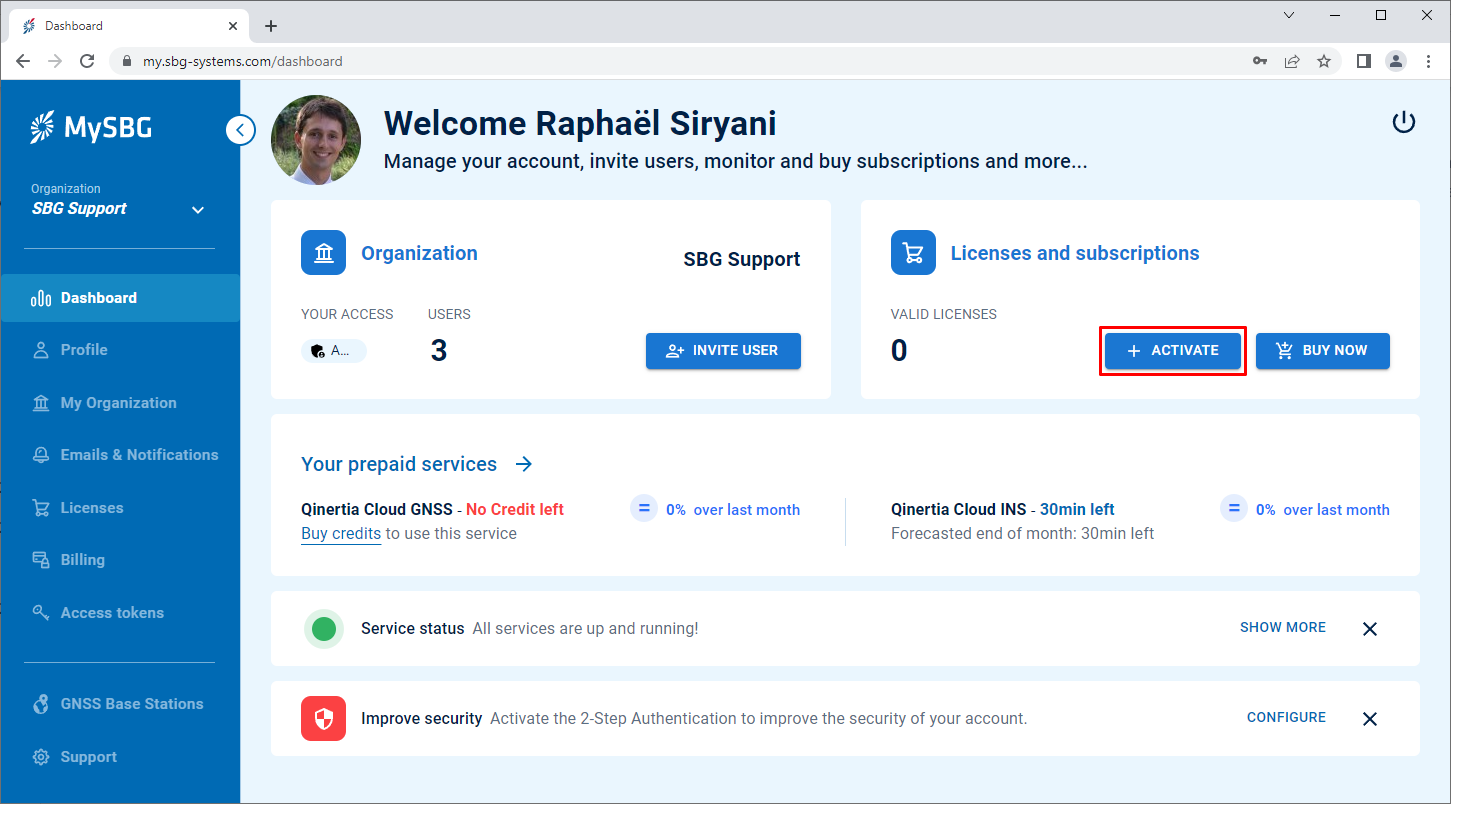The height and width of the screenshot is (824, 1471).
Task: Open Your prepaid services link
Action: pyautogui.click(x=399, y=464)
